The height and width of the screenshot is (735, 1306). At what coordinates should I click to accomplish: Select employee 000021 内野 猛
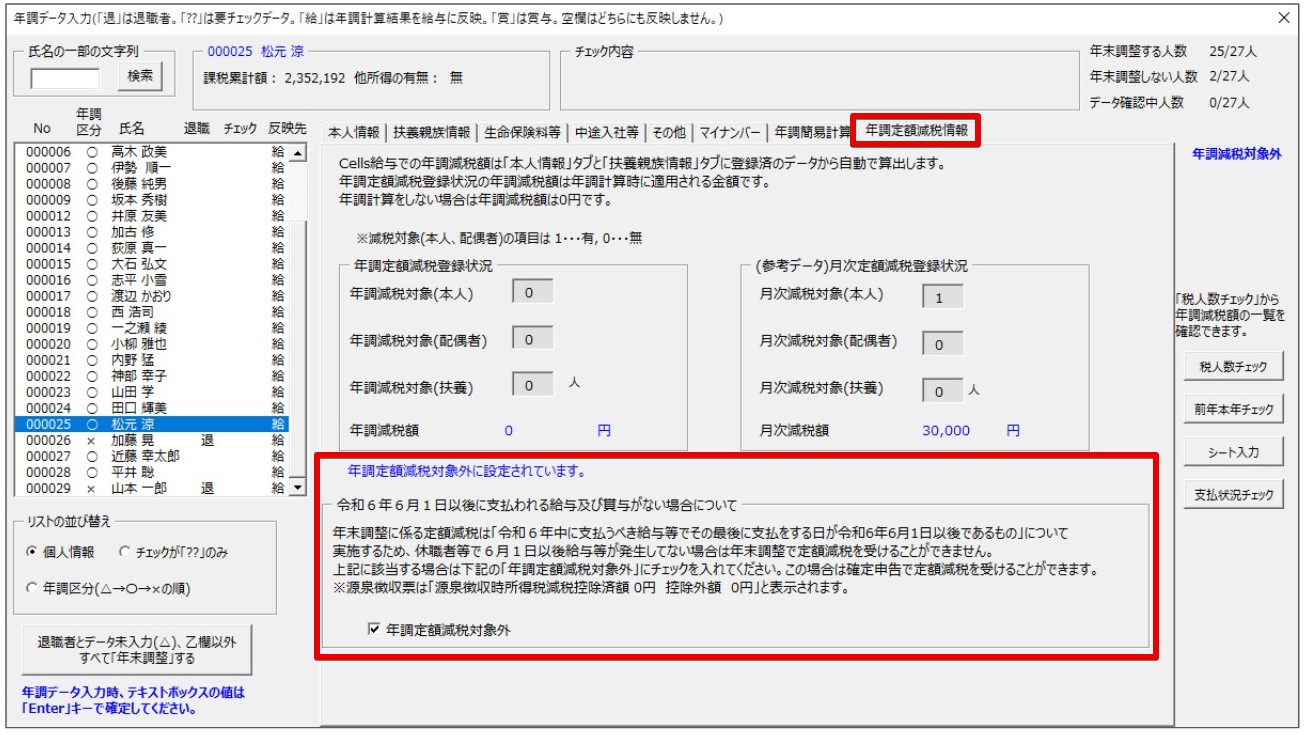tap(152, 360)
